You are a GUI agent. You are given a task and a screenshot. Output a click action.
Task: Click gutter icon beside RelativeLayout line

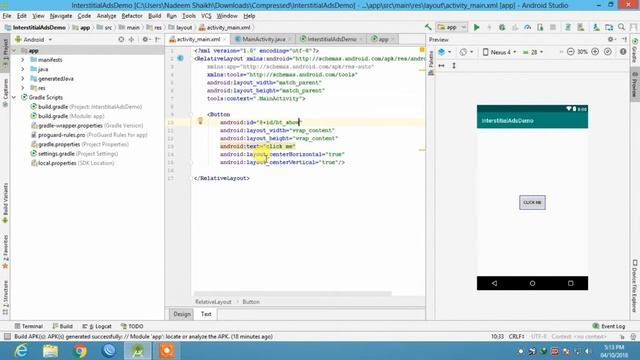(x=180, y=58)
